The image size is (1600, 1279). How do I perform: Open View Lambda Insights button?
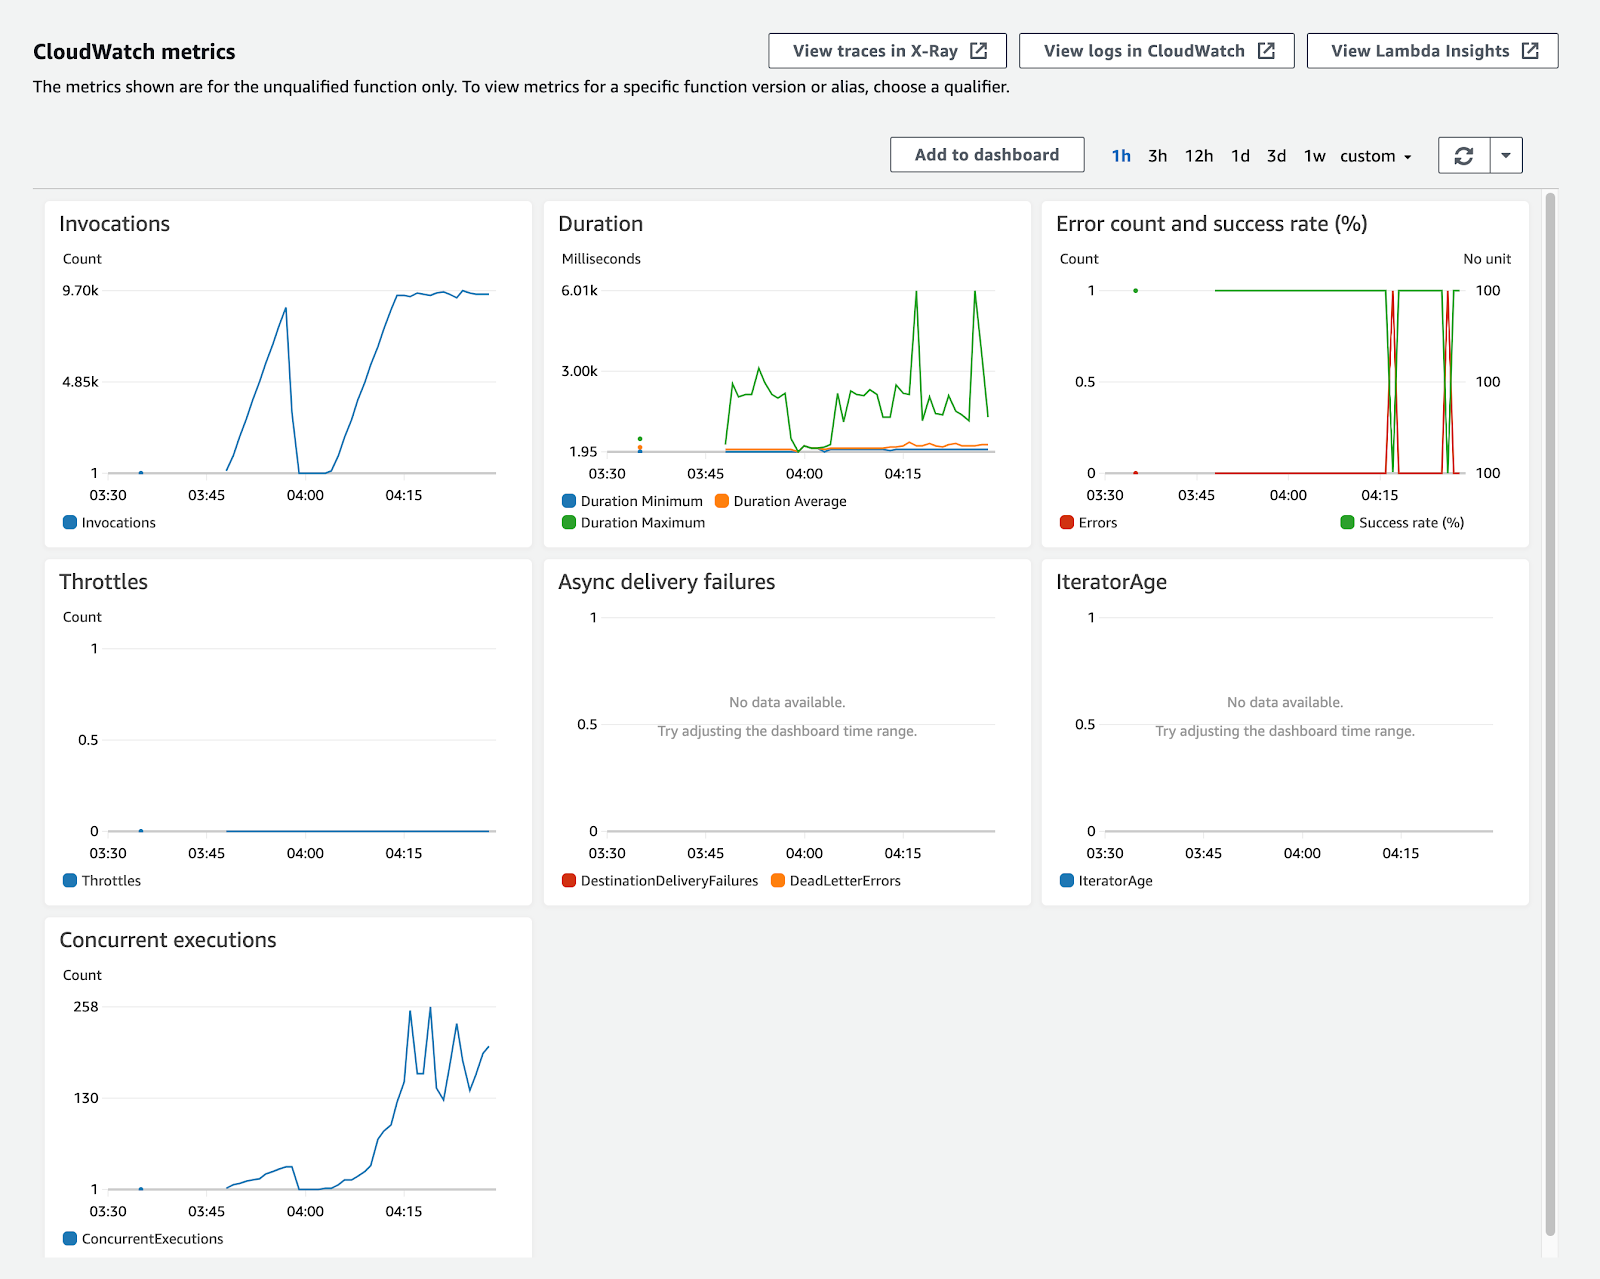[x=1432, y=51]
